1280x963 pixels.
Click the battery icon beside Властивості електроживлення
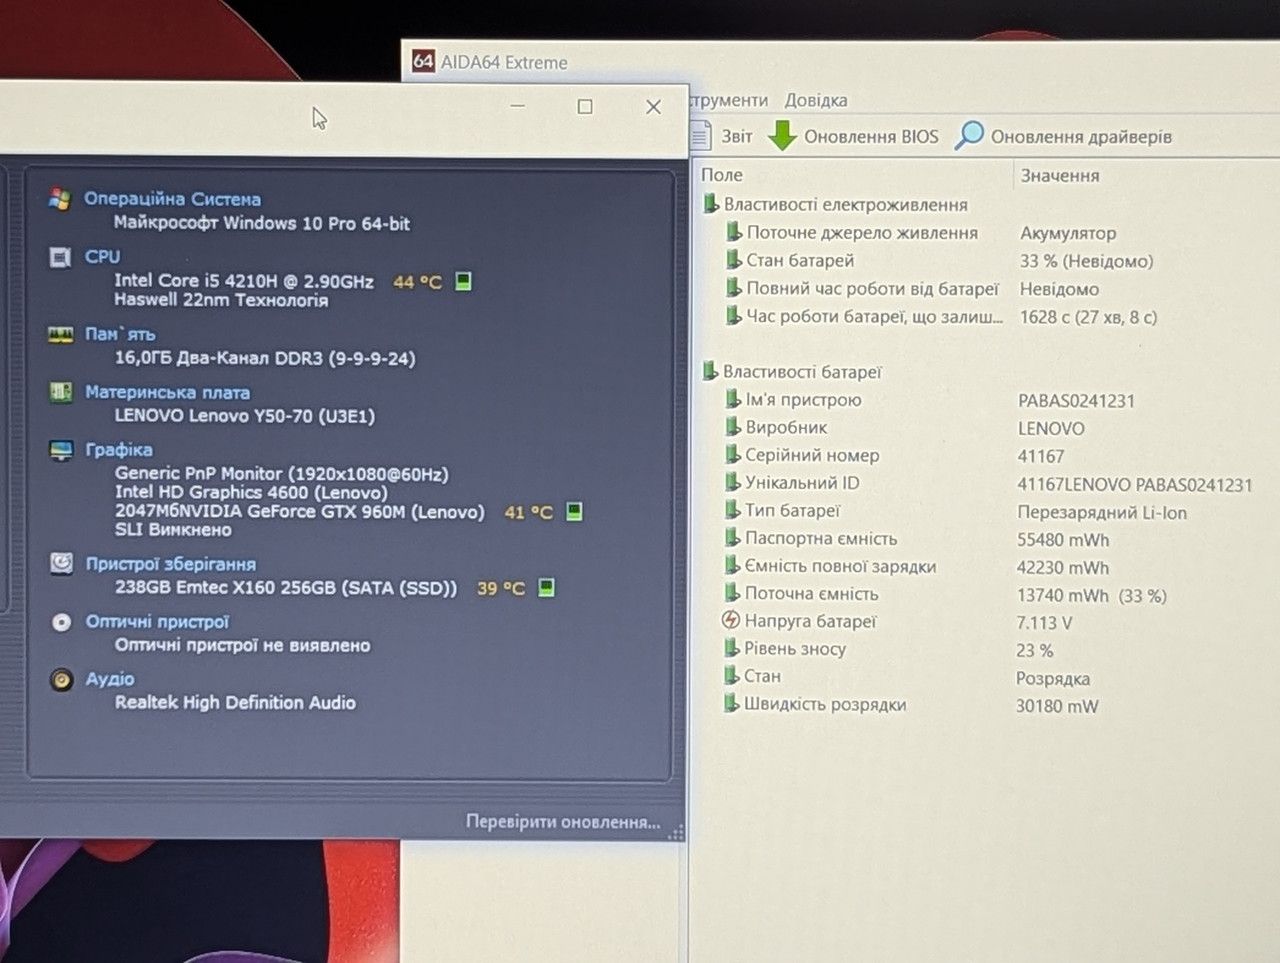pos(711,204)
